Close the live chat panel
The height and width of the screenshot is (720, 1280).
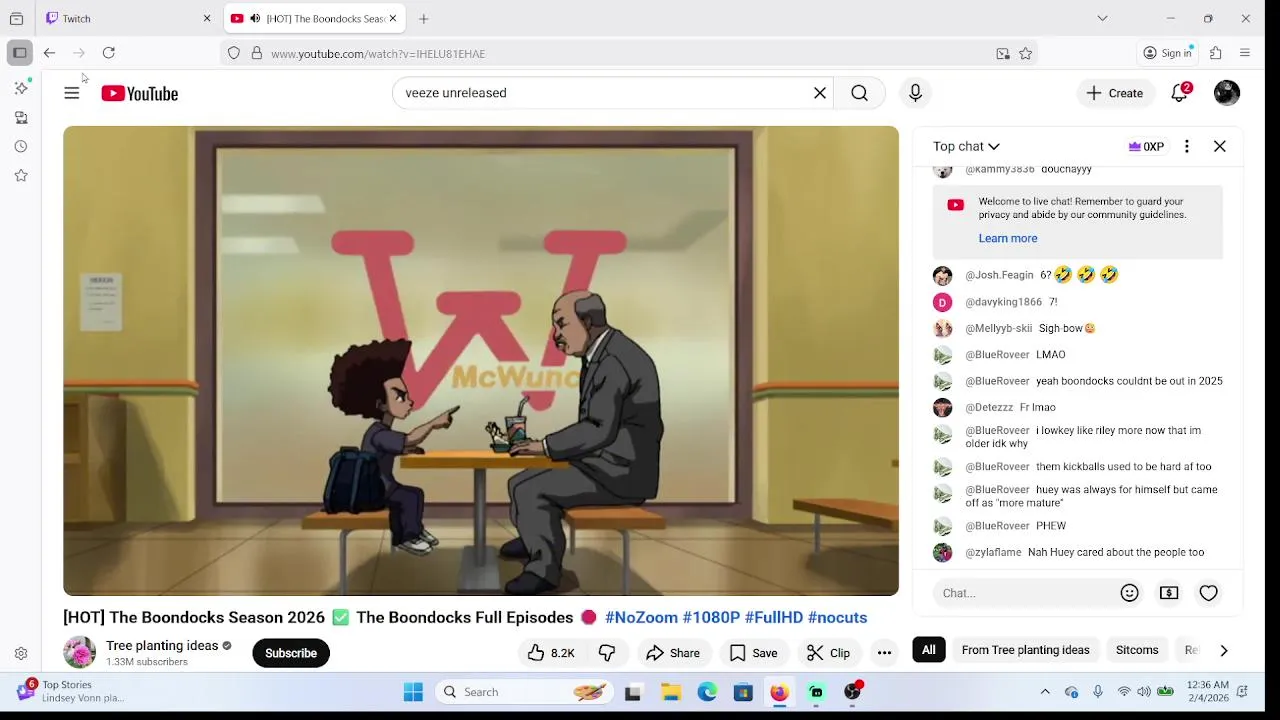point(1220,146)
